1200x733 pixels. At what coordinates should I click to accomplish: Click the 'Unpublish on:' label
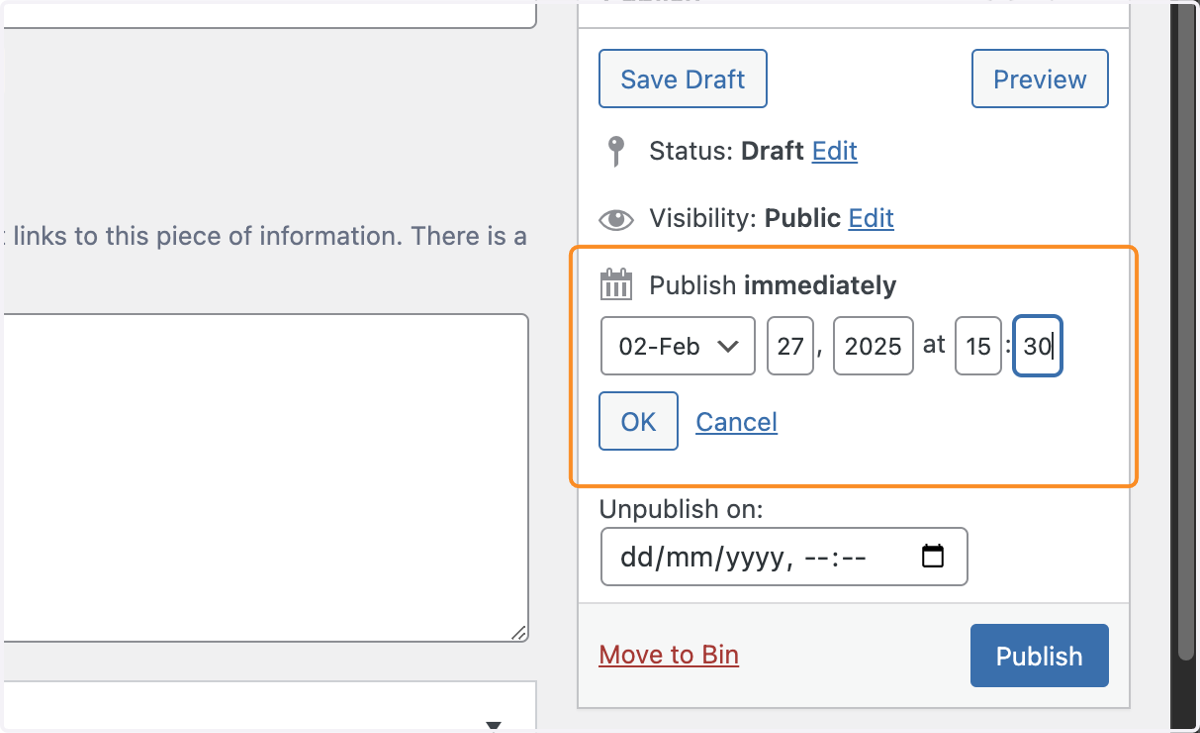point(681,509)
